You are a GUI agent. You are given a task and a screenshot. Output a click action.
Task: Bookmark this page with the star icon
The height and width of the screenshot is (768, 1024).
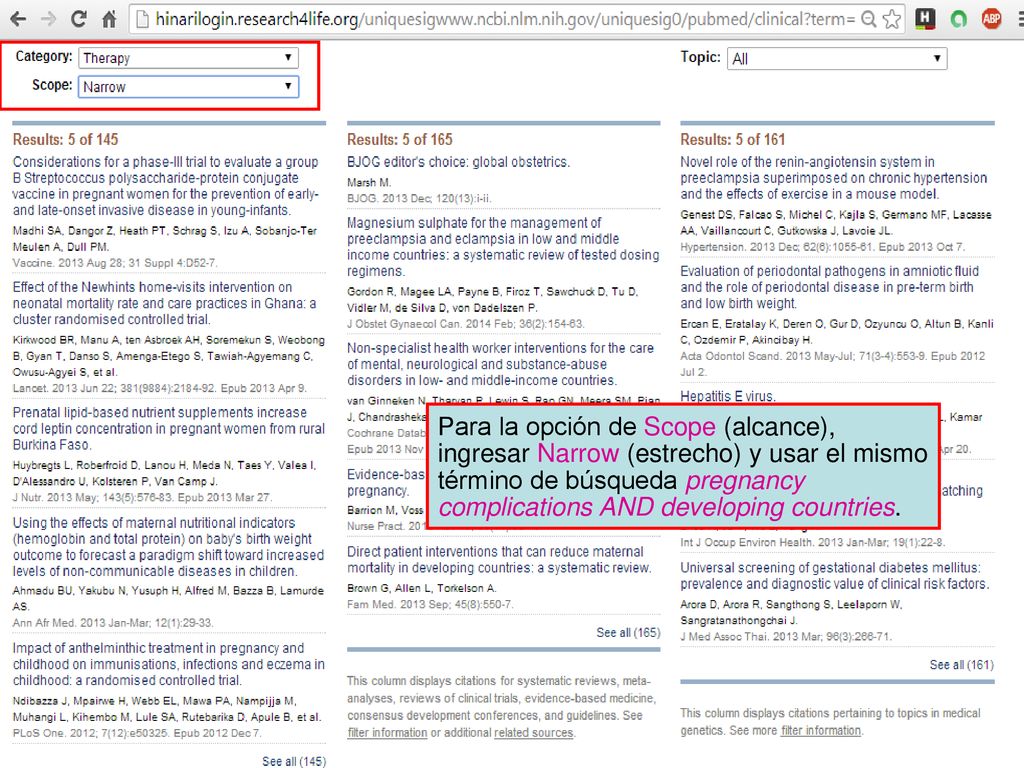pos(891,19)
